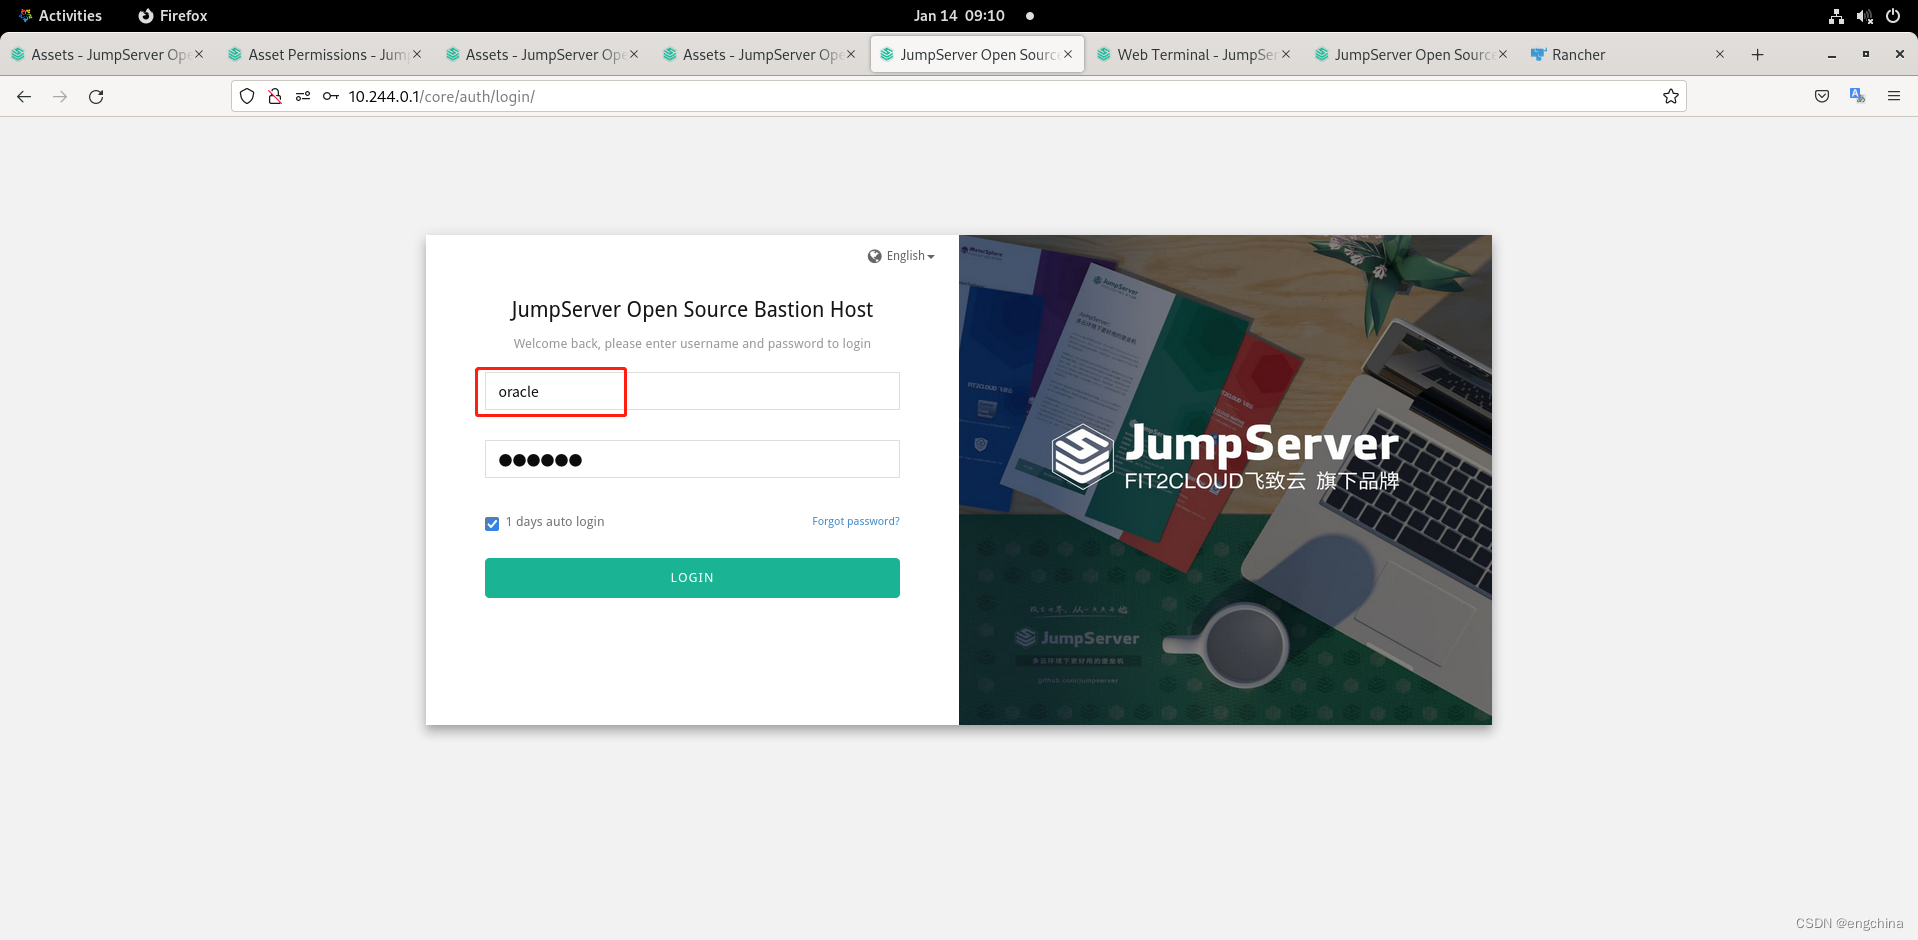Switch to the Web Terminal - JumpServer tab
The width and height of the screenshot is (1918, 940).
[x=1194, y=55]
